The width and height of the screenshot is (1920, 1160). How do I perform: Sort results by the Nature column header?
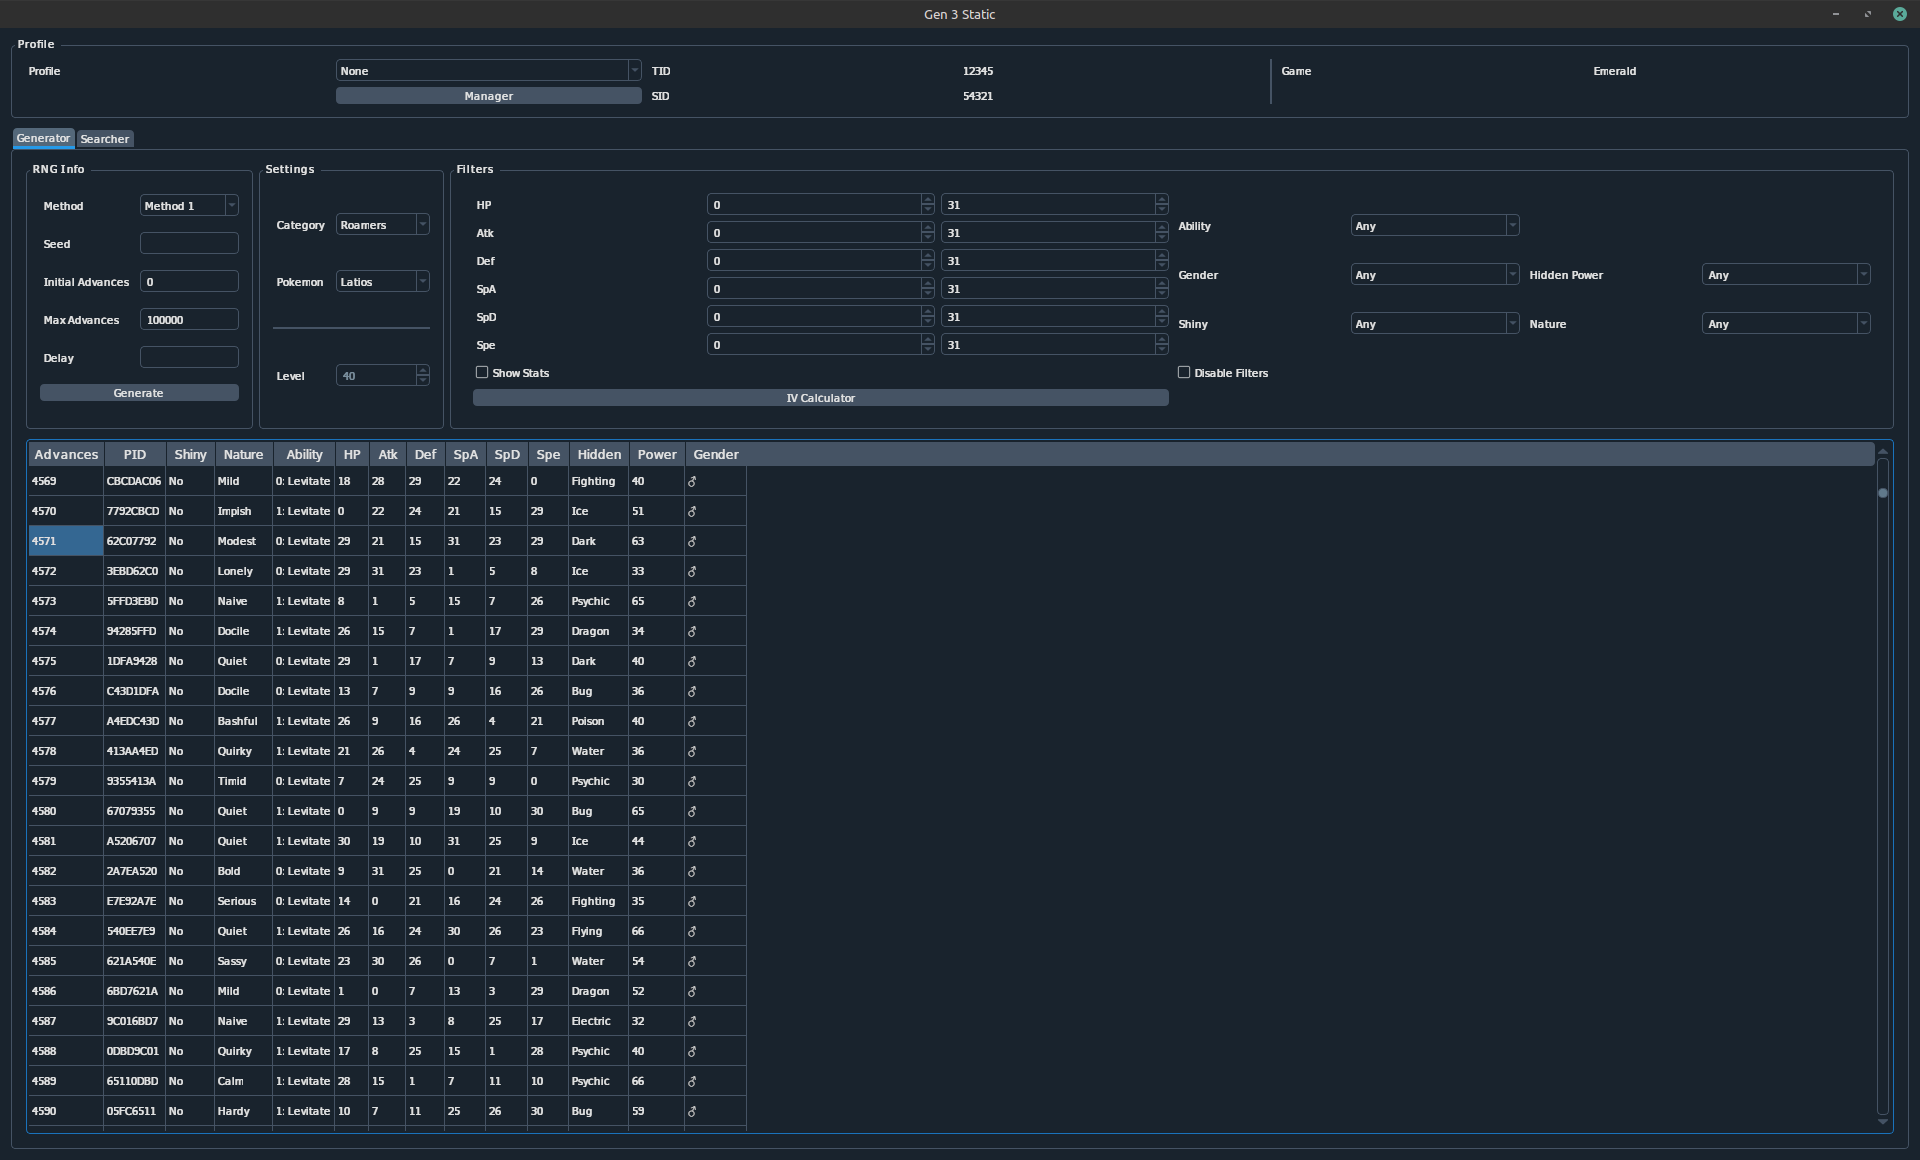[243, 454]
